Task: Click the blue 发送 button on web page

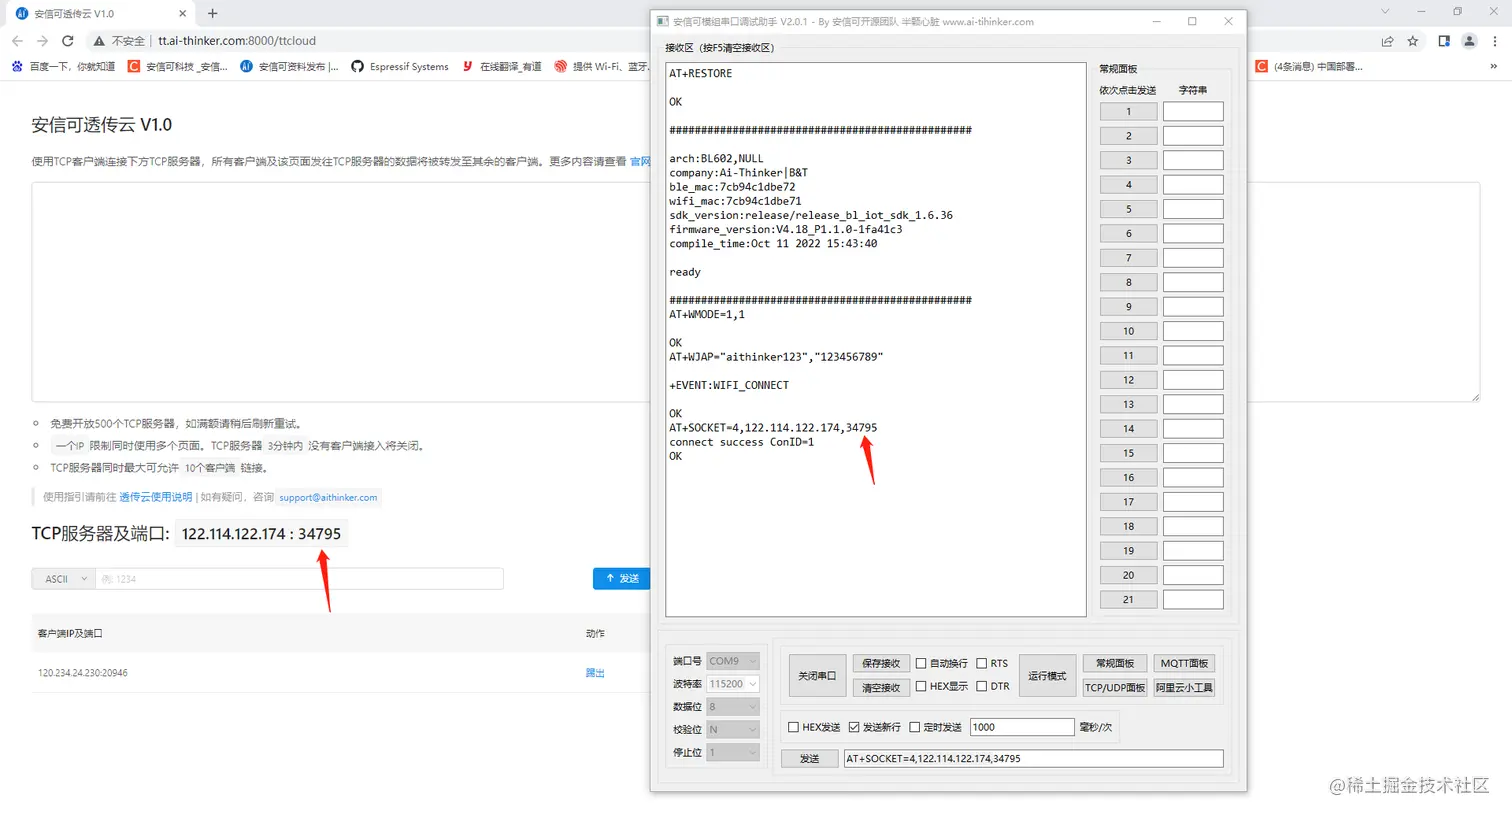Action: coord(622,578)
